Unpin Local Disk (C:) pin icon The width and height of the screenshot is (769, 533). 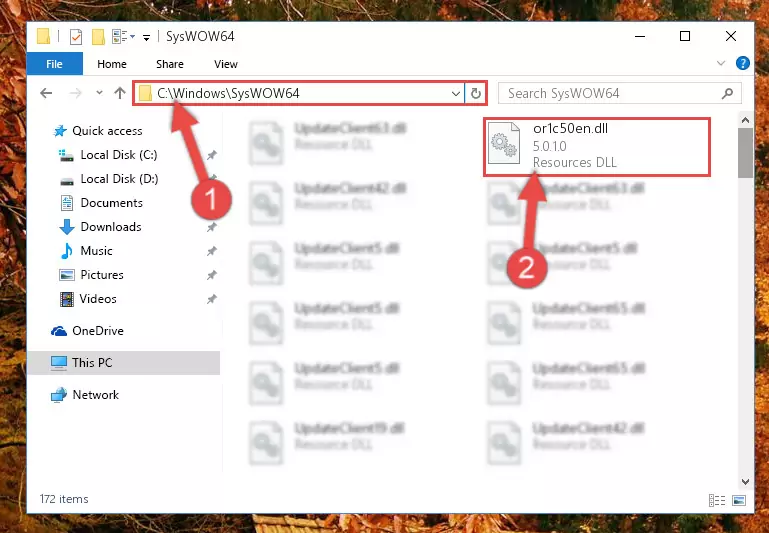coord(211,155)
